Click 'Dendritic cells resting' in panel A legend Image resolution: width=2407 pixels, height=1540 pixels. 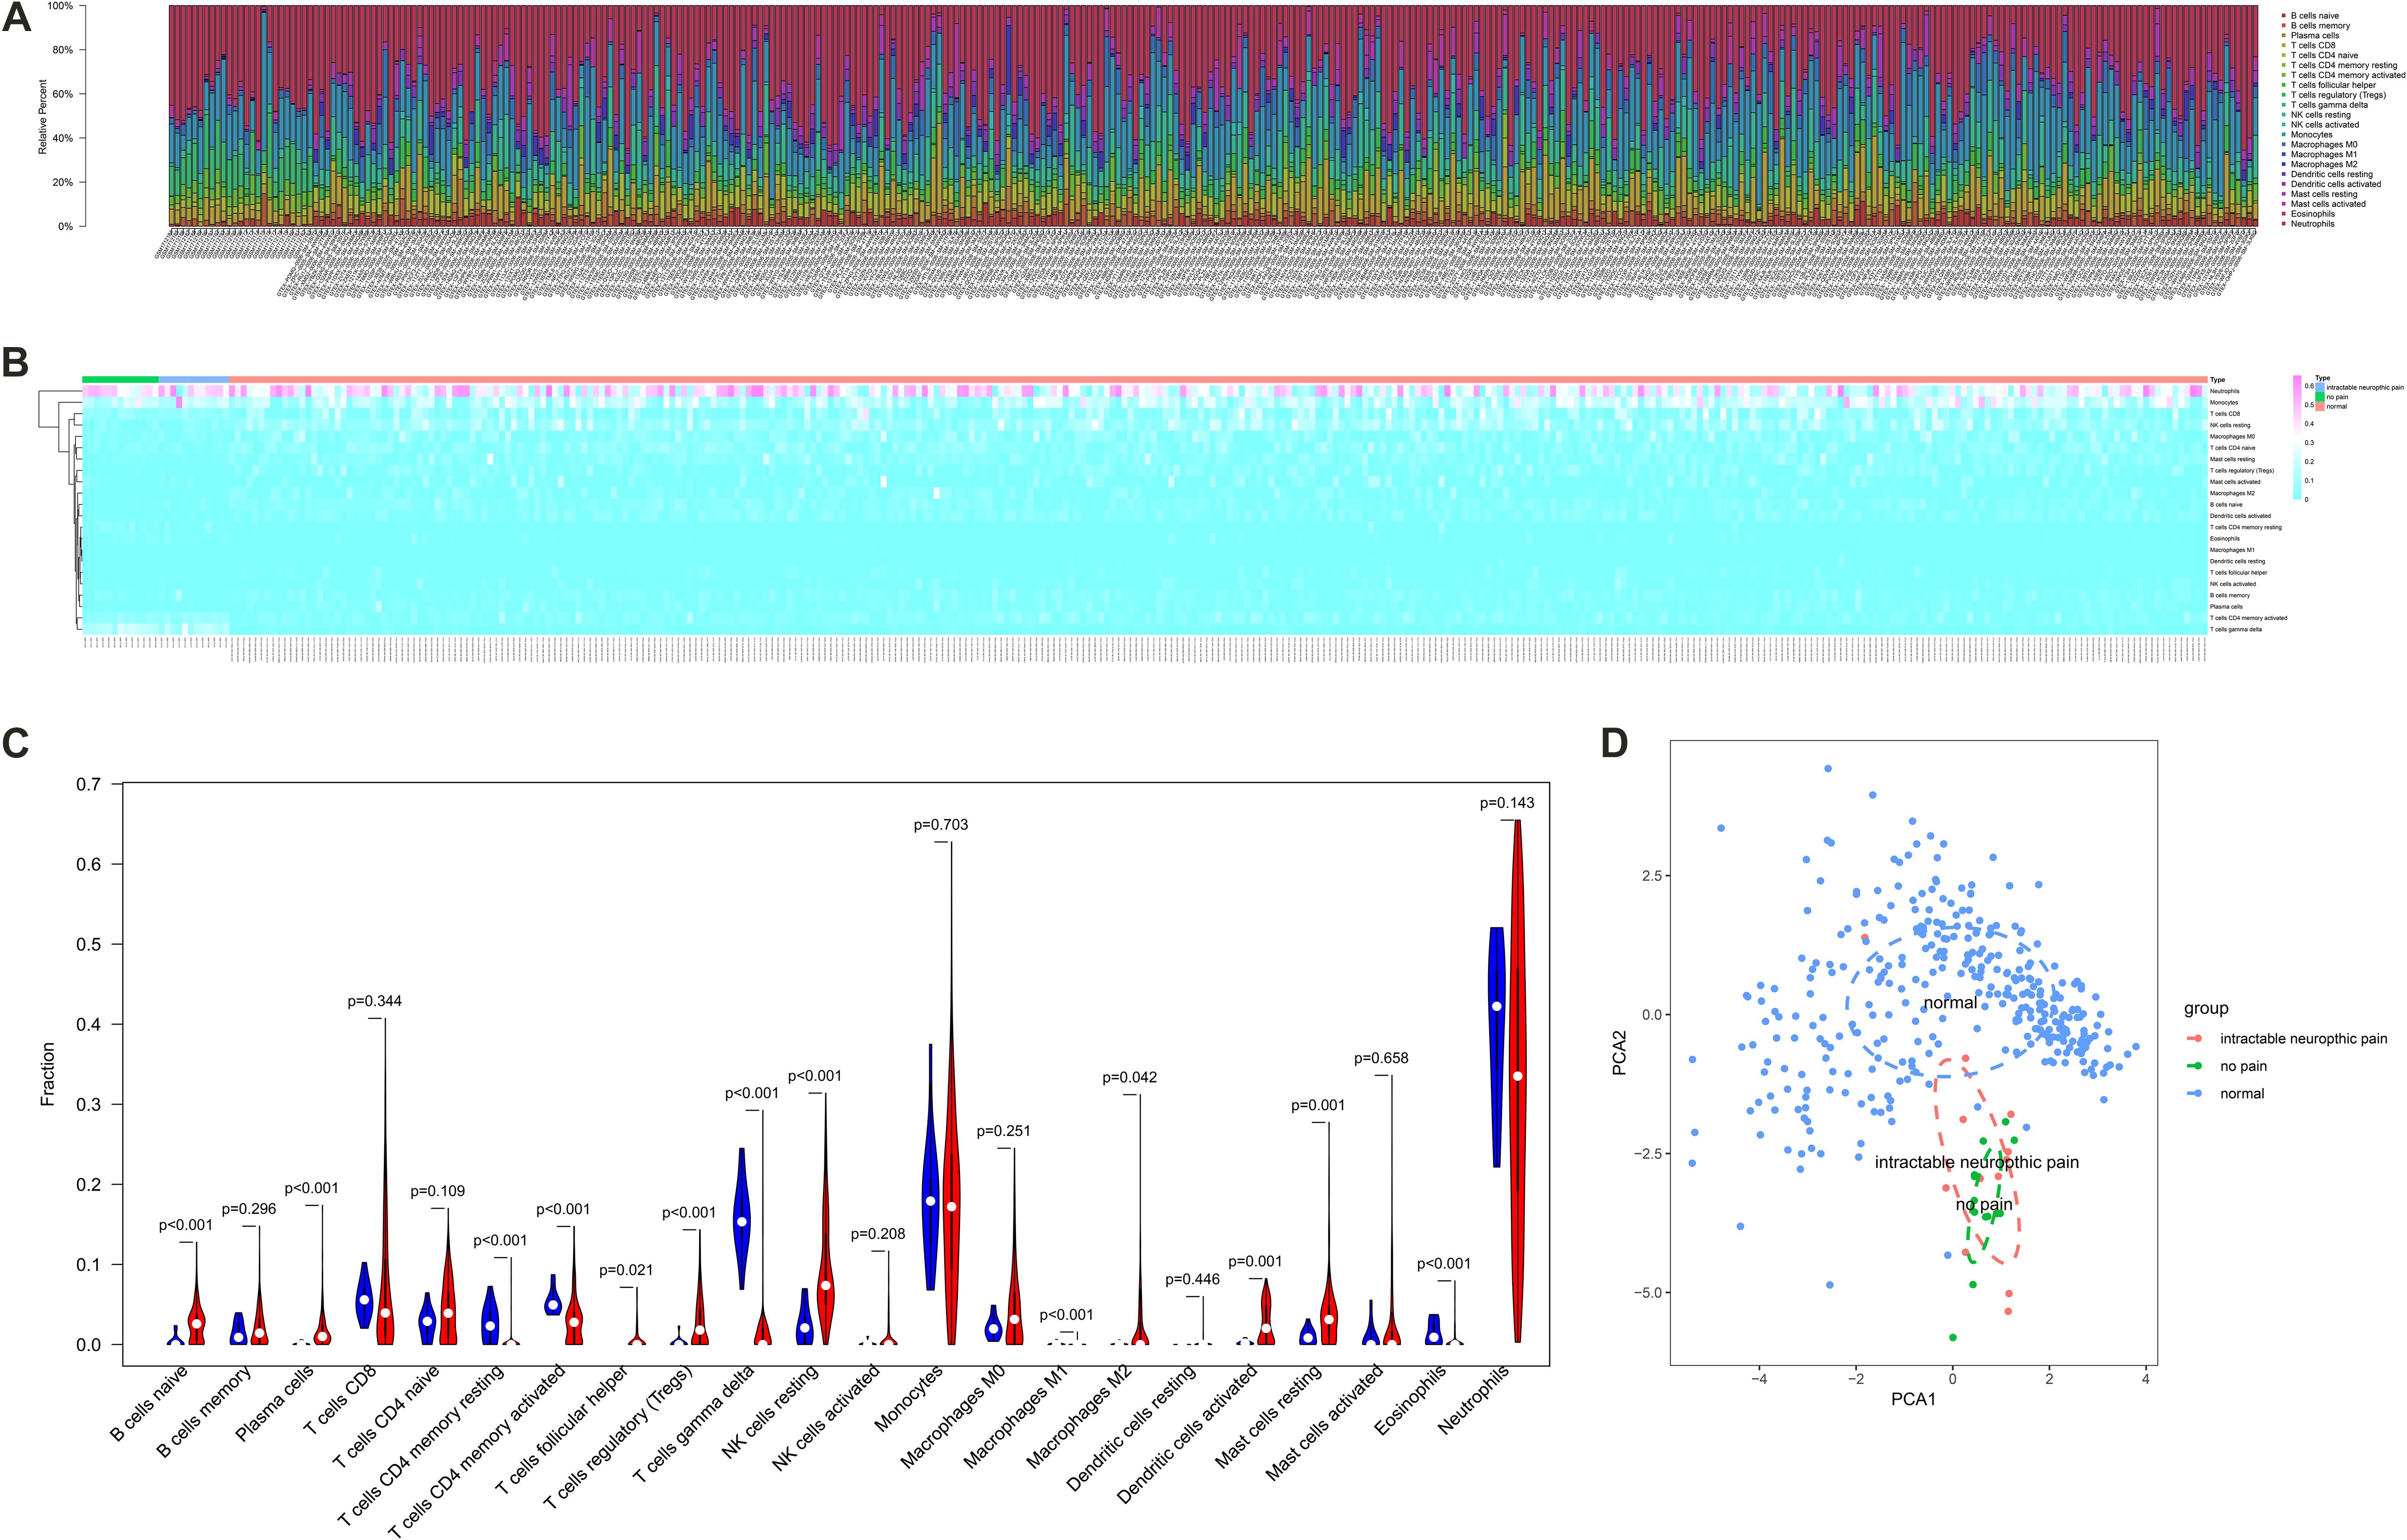tap(2331, 174)
